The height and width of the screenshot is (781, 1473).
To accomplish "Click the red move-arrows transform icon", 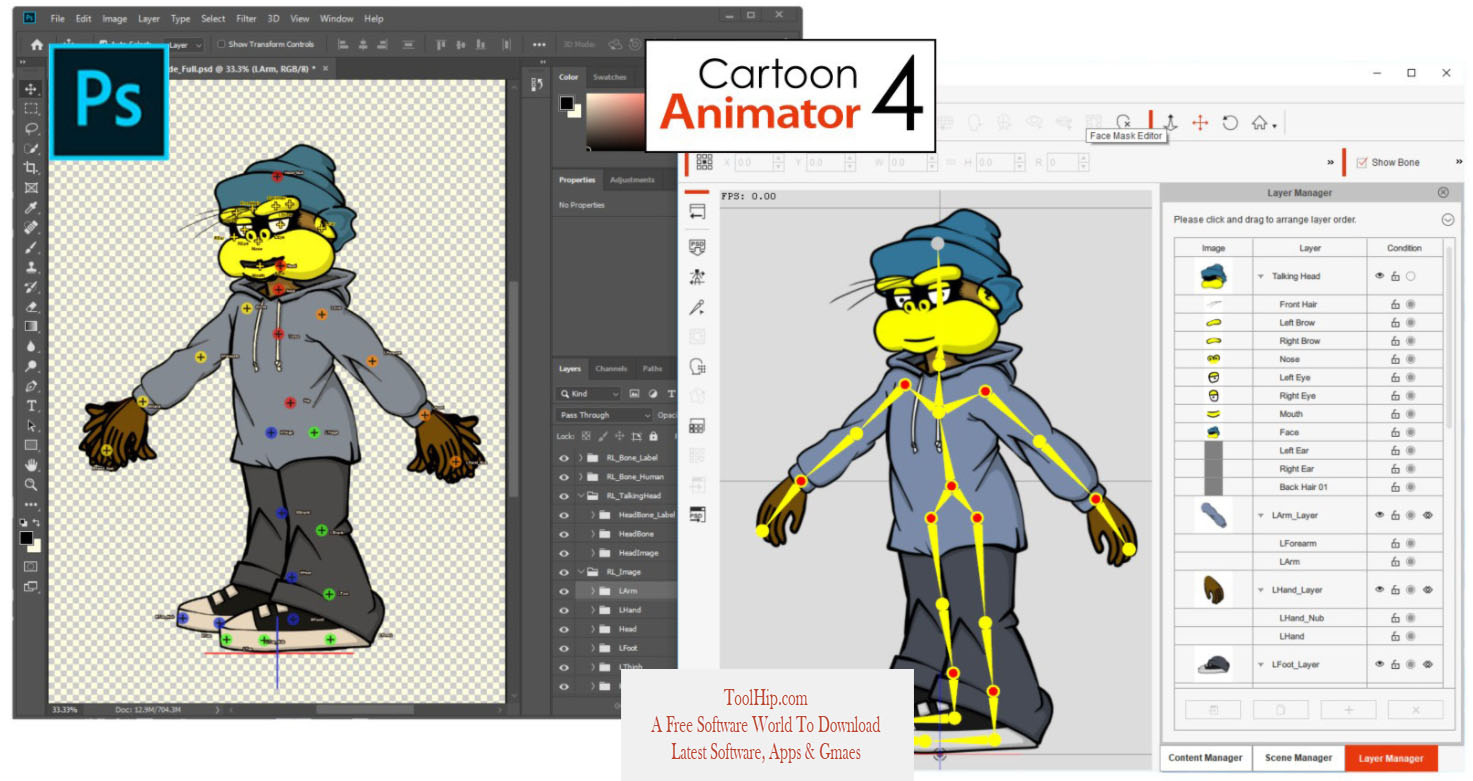I will (1200, 123).
